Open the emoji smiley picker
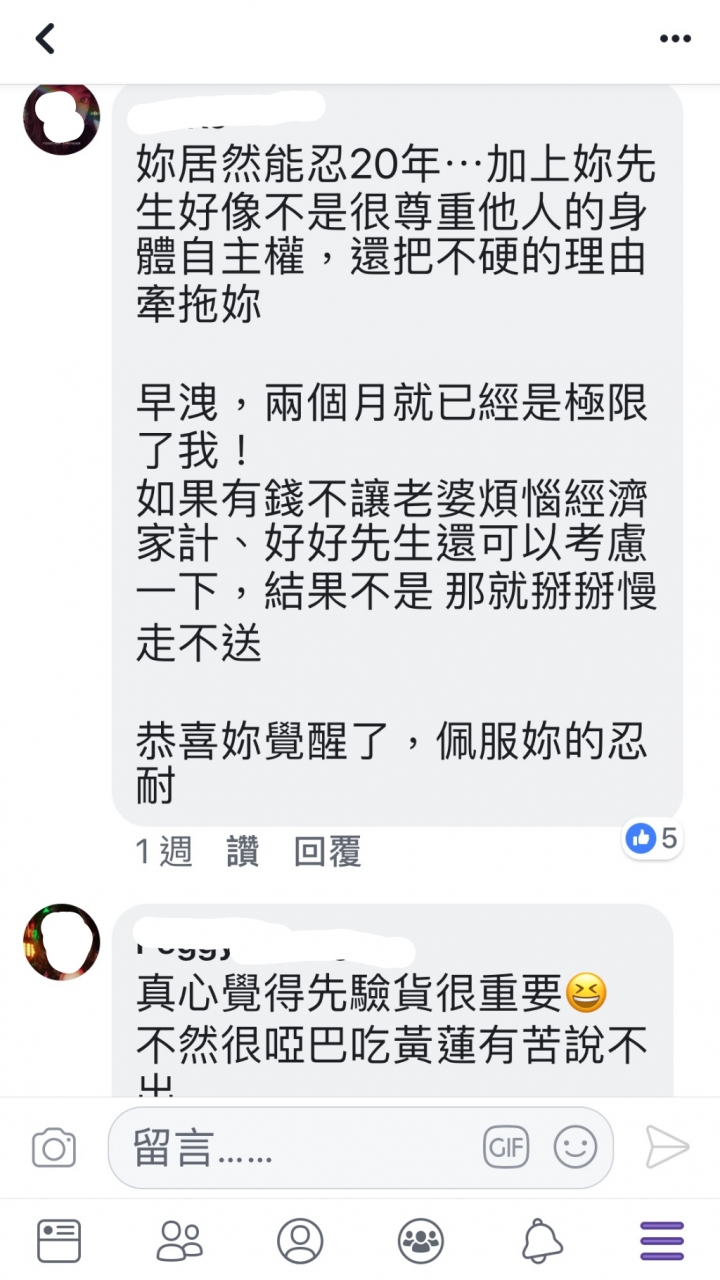 pos(575,1147)
